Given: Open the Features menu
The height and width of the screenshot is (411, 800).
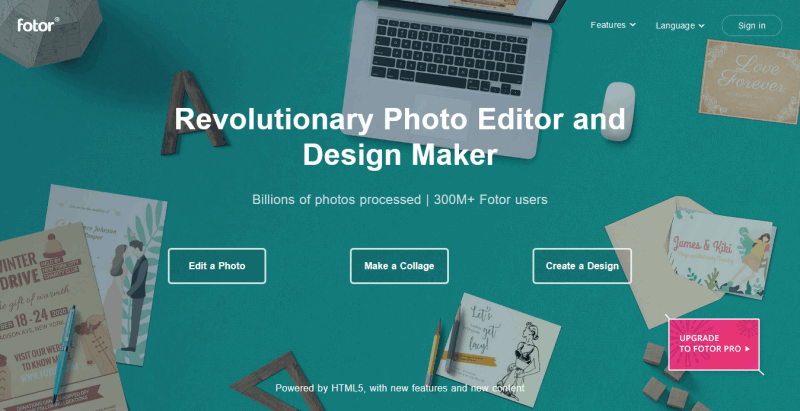Looking at the screenshot, I should pyautogui.click(x=613, y=24).
